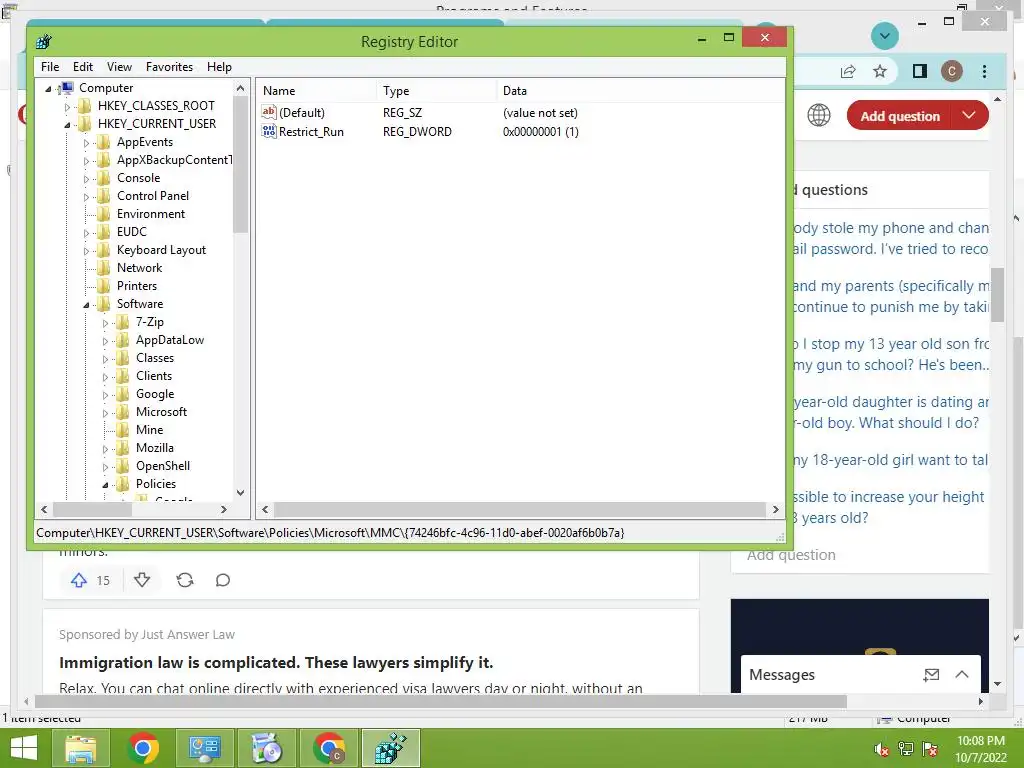Click the values pane scroll-right arrow
The width and height of the screenshot is (1024, 768).
pyautogui.click(x=775, y=509)
